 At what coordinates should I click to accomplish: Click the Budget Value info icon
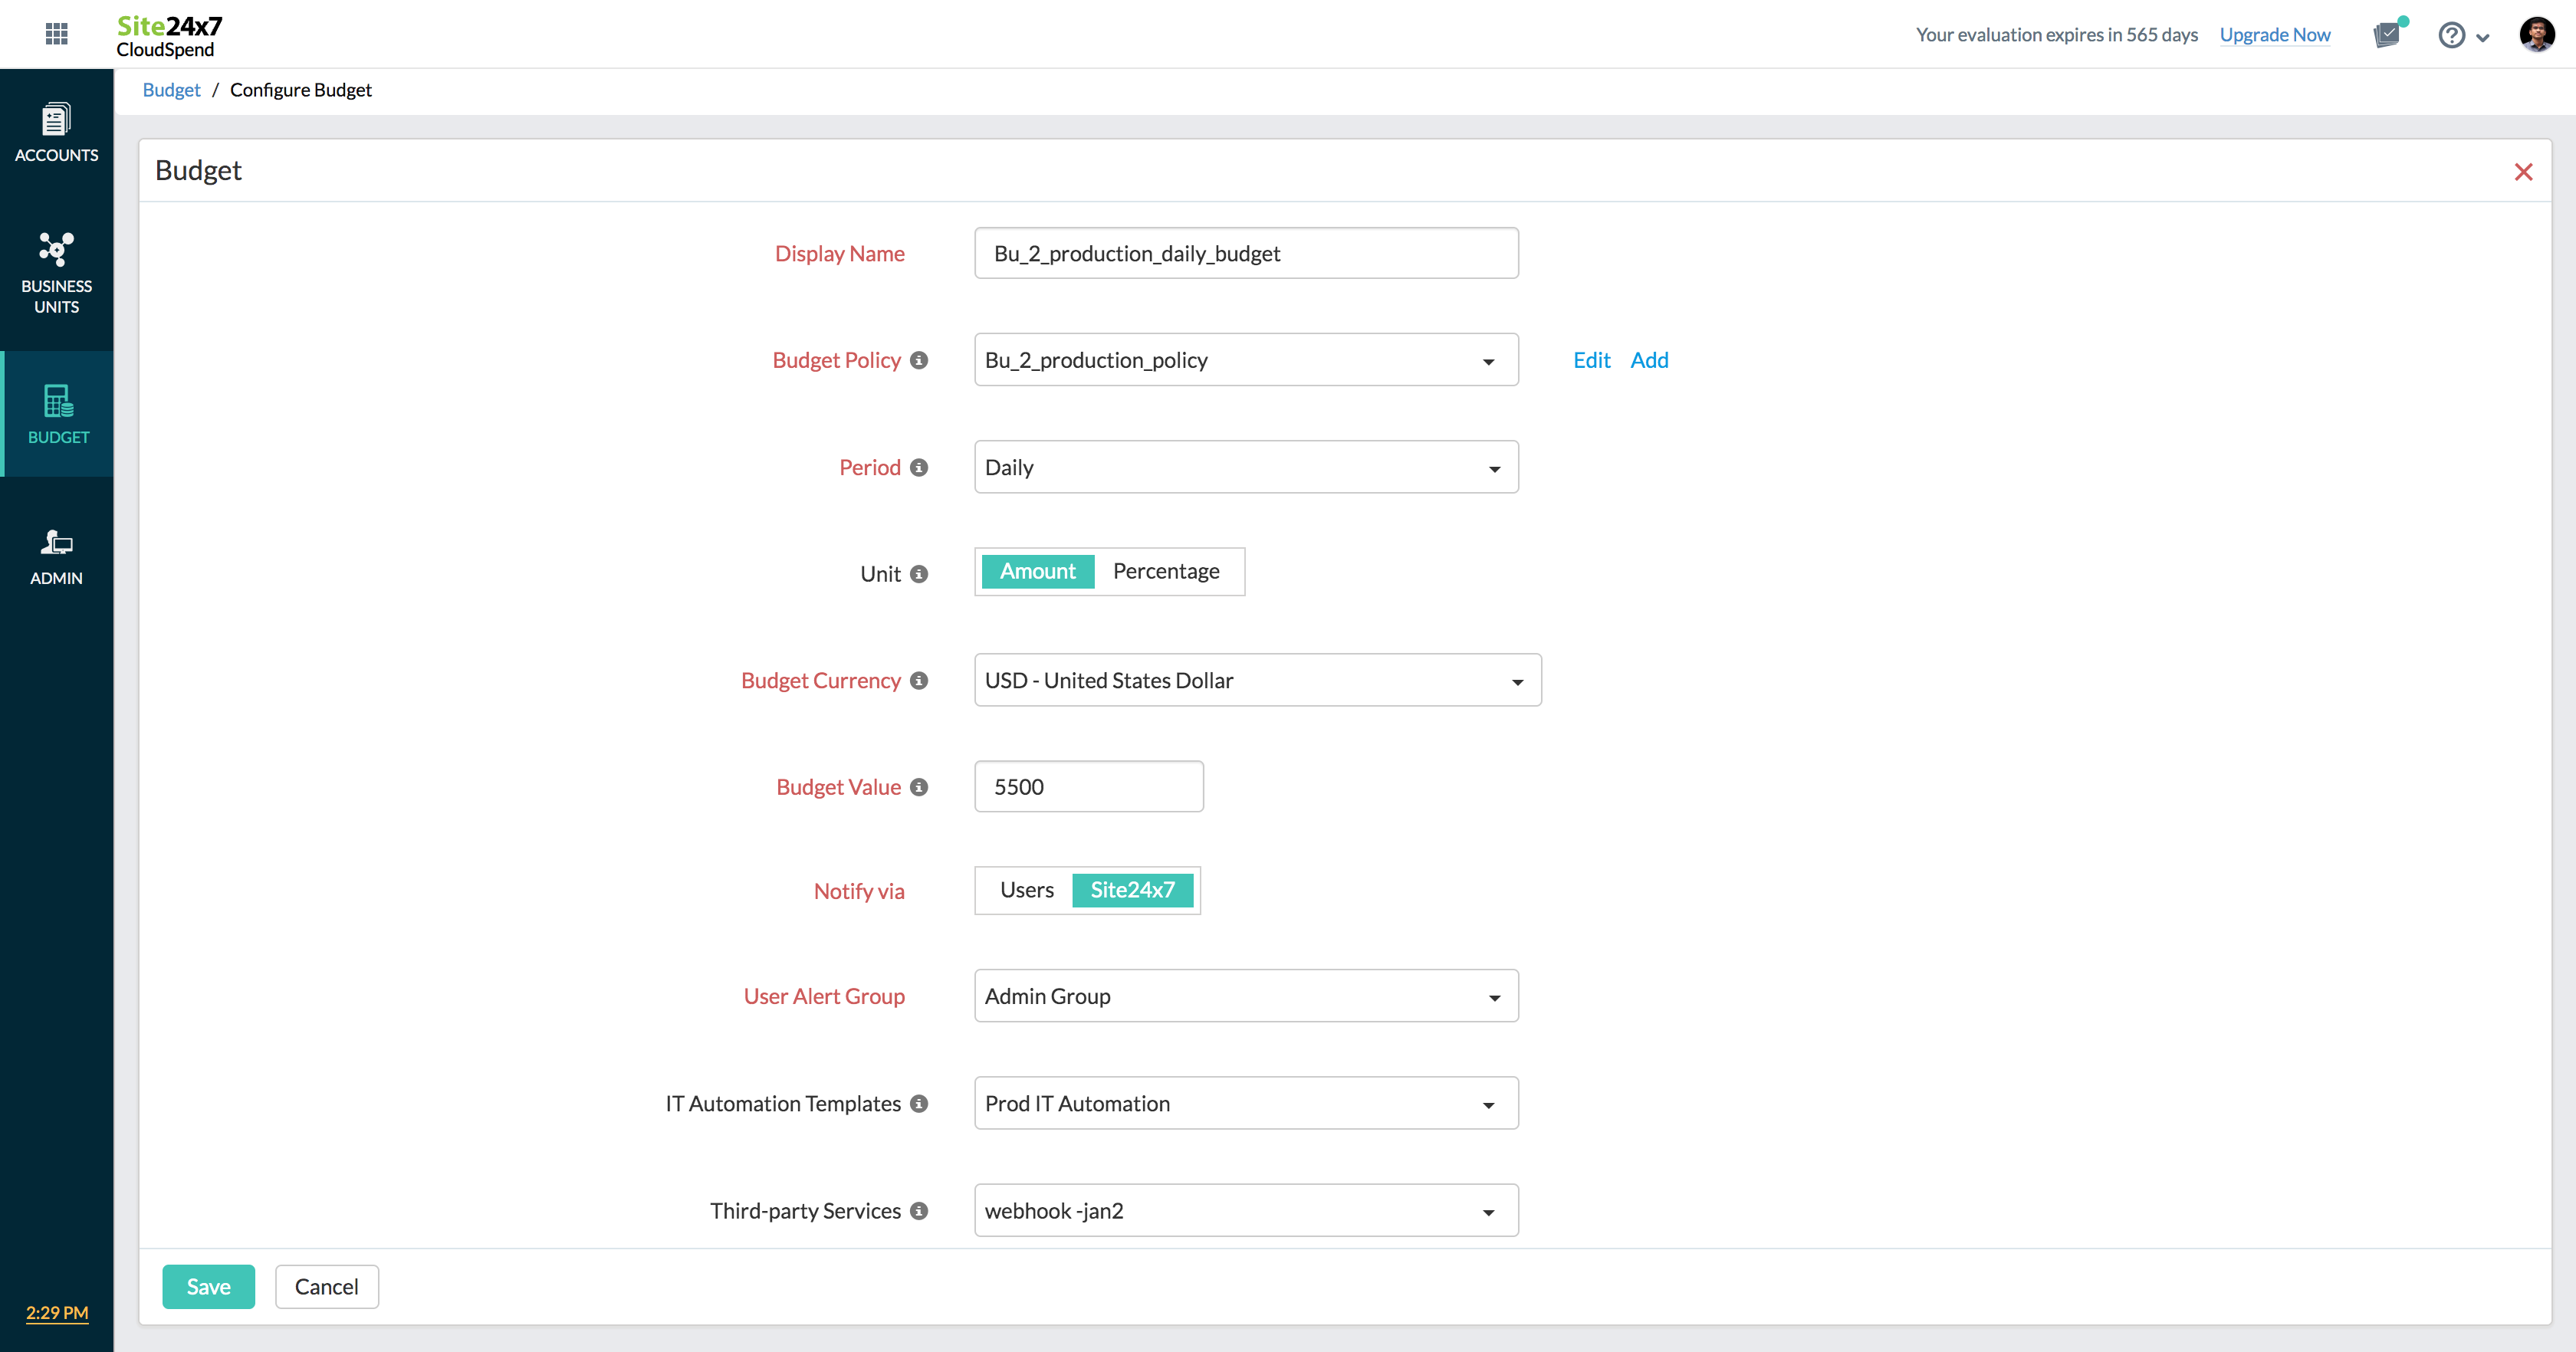pos(919,787)
